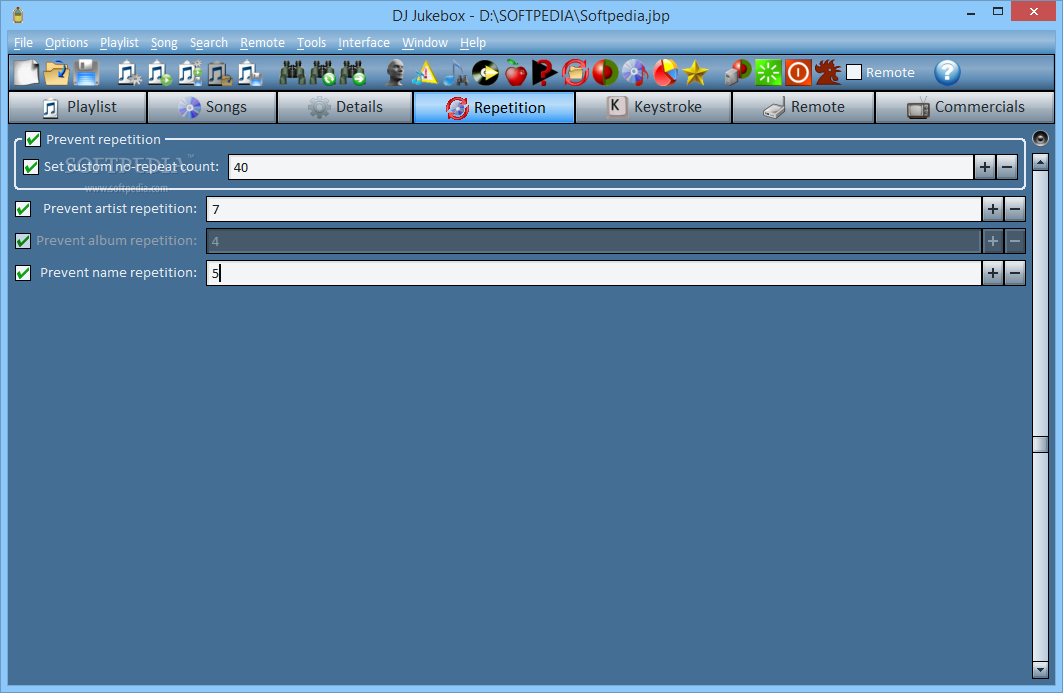Click the name repetition field showing 5
Image resolution: width=1063 pixels, height=693 pixels.
point(594,273)
